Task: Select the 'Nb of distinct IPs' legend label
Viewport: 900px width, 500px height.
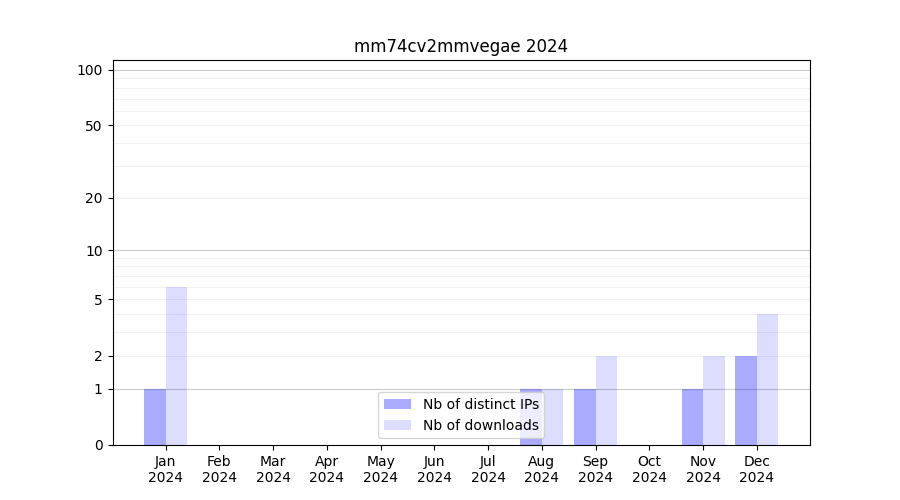Action: (481, 404)
